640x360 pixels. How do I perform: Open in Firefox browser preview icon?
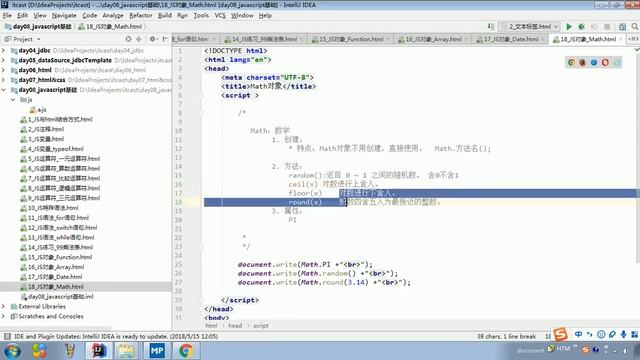pyautogui.click(x=582, y=62)
